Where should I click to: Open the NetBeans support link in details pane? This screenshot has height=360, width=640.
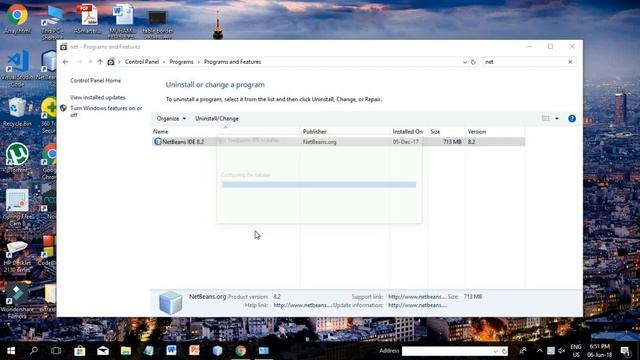coord(417,297)
